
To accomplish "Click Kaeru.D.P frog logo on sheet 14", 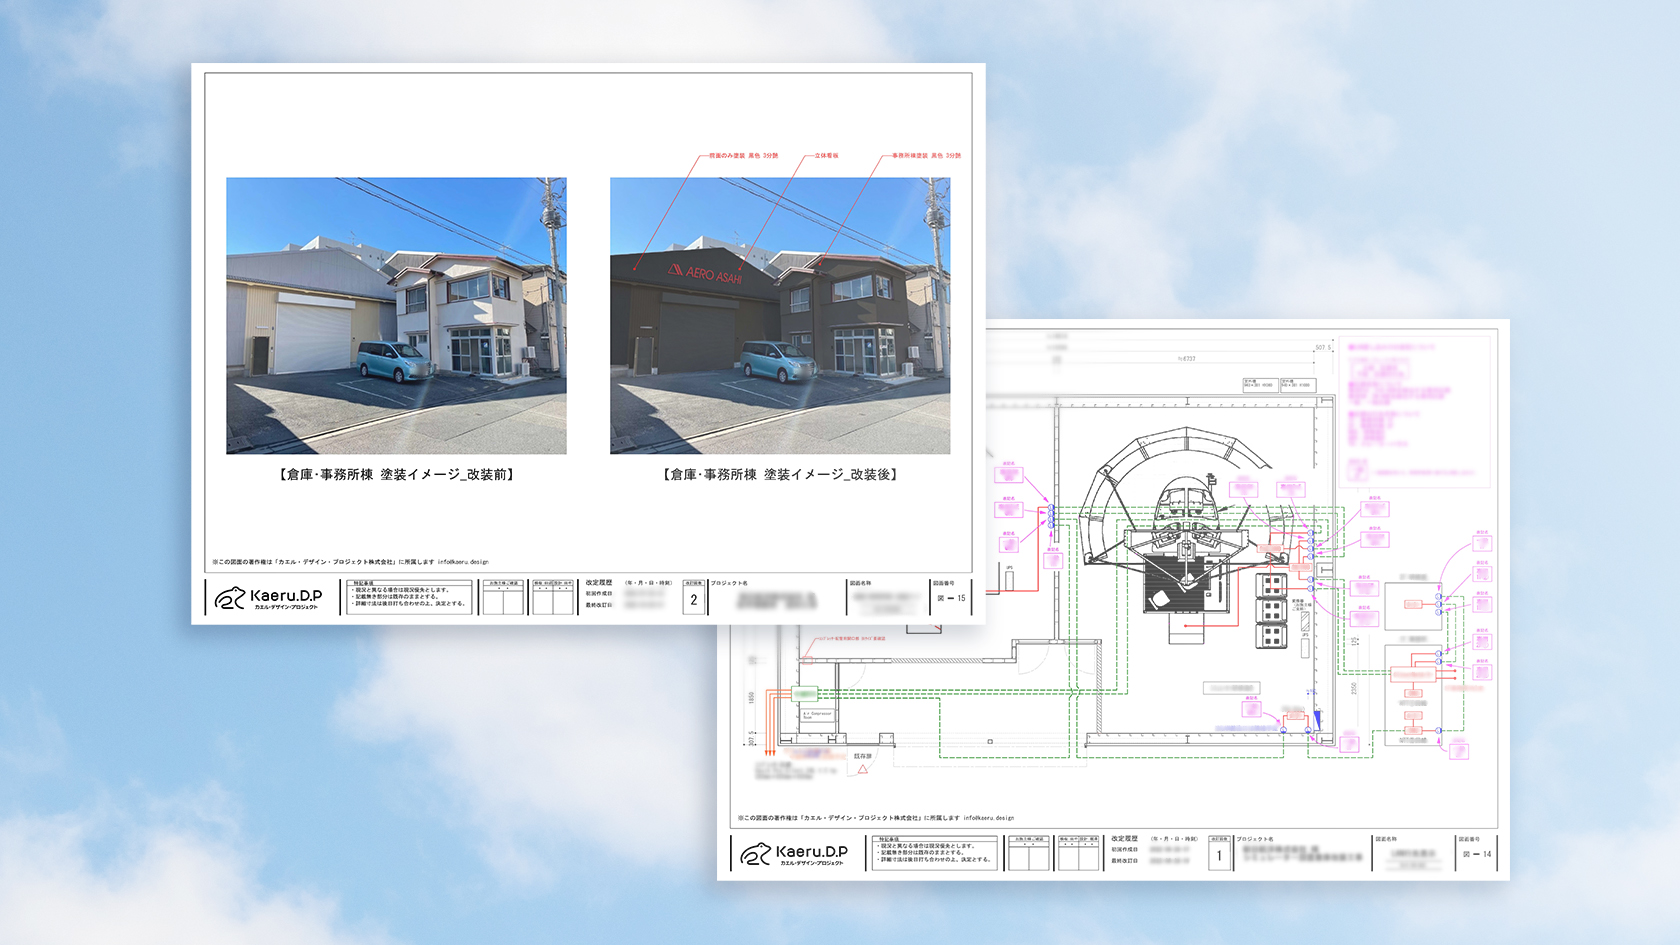I will click(794, 854).
